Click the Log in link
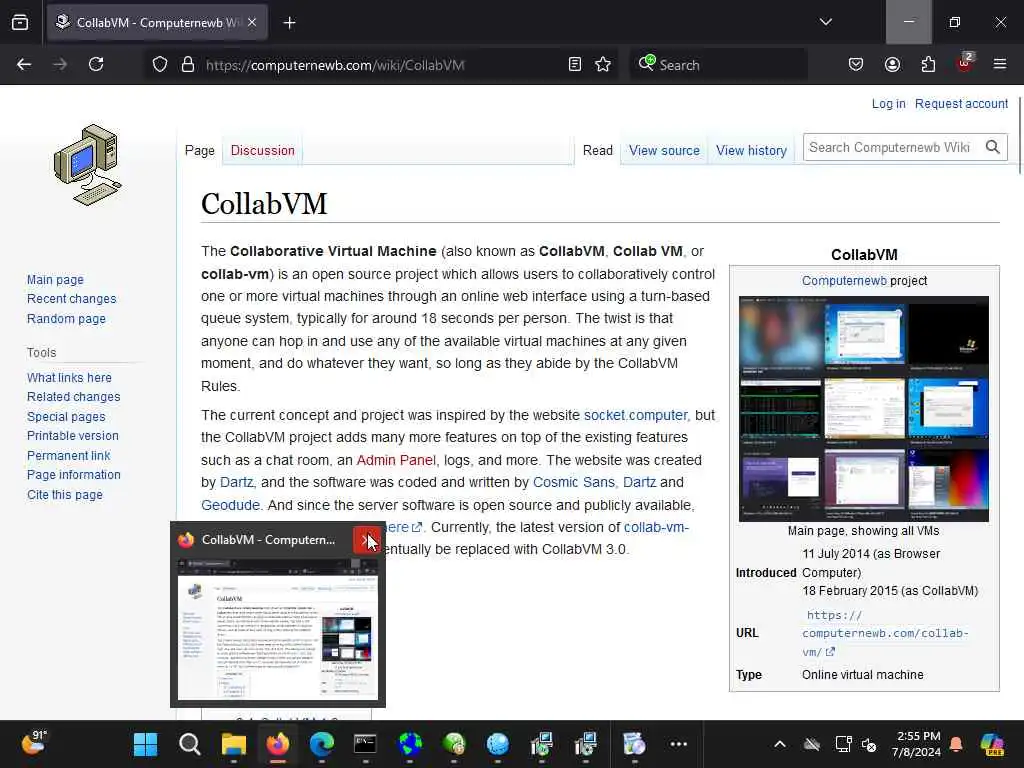This screenshot has height=768, width=1024. [888, 104]
